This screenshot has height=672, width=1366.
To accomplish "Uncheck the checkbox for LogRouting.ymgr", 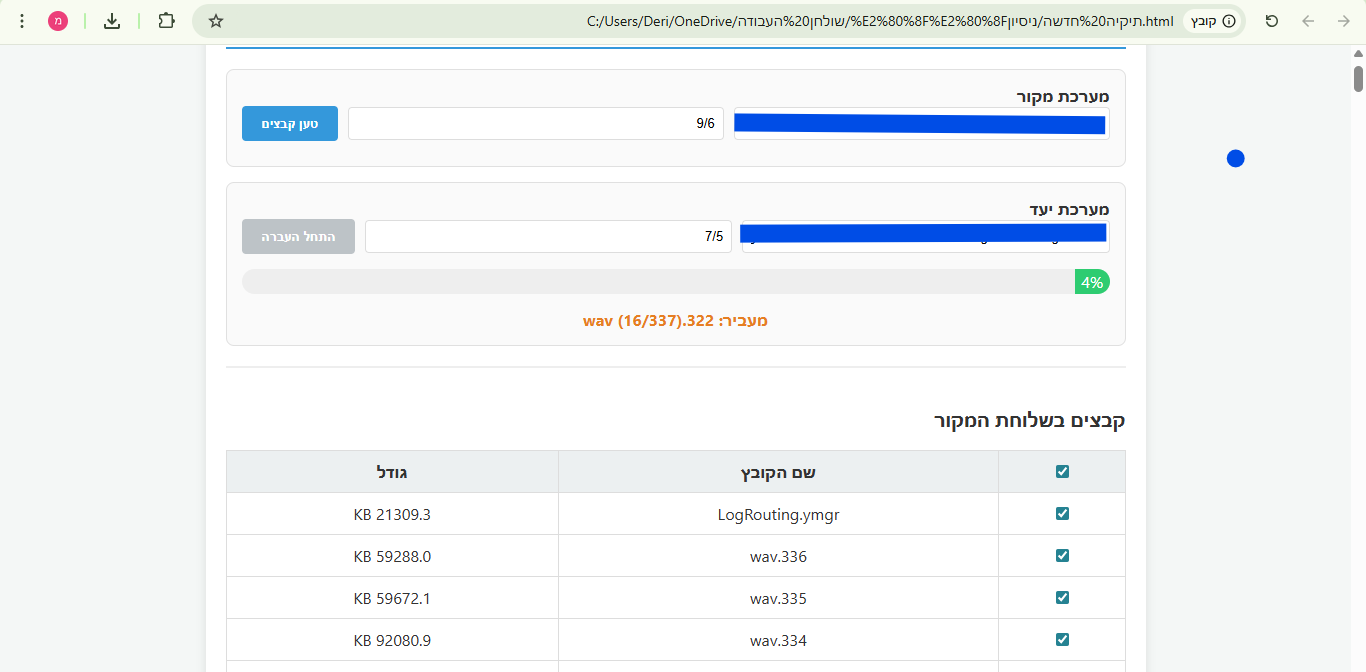I will click(x=1062, y=514).
